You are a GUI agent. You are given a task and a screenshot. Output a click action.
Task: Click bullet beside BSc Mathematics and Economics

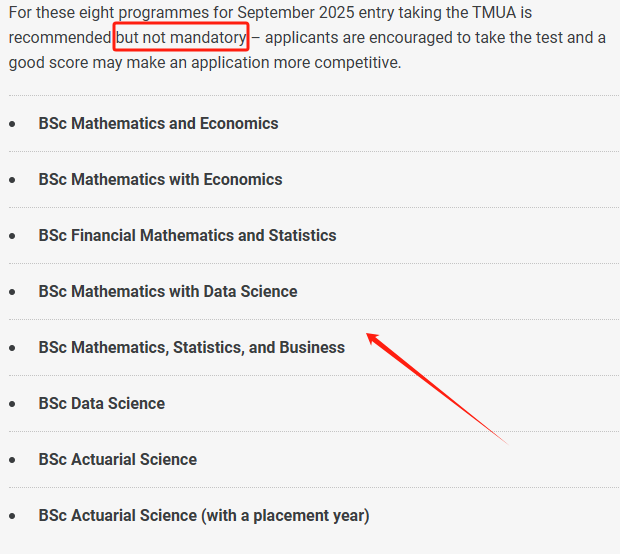pos(12,124)
